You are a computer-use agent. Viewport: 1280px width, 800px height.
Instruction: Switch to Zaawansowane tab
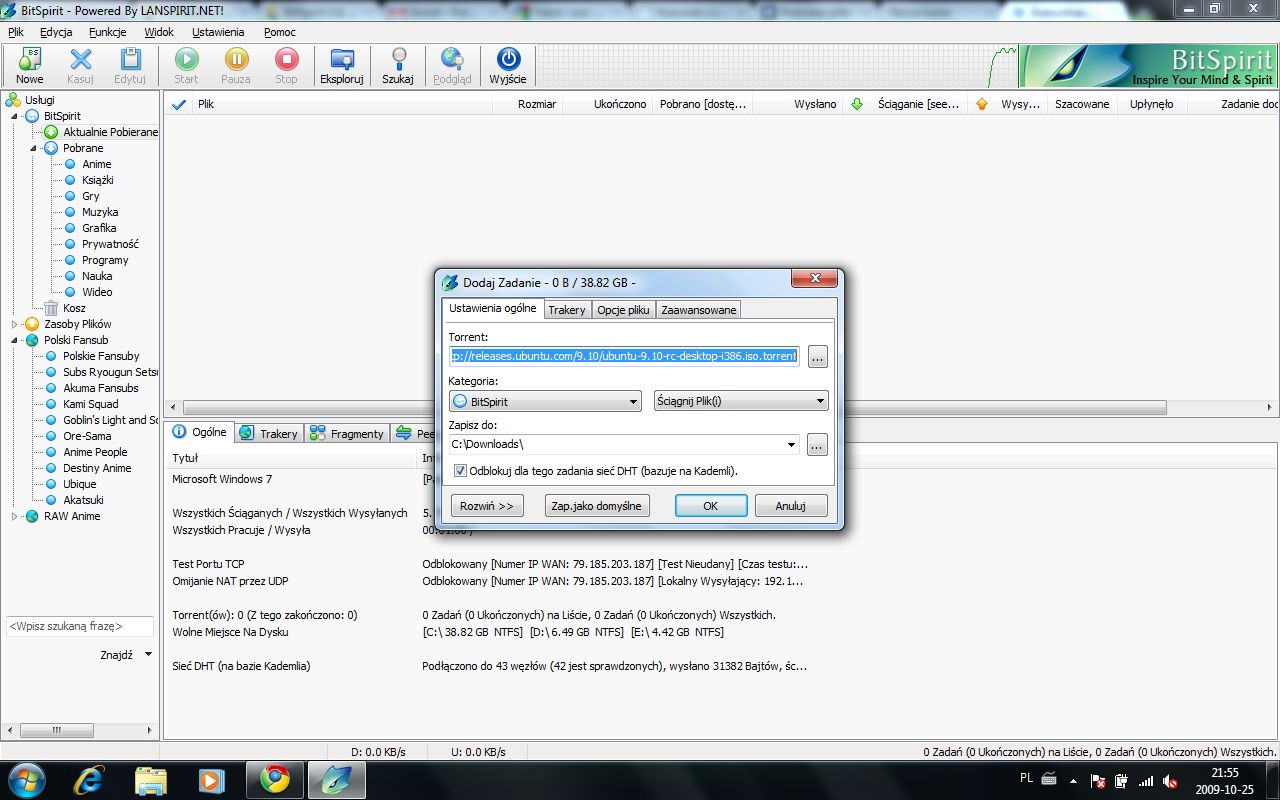(699, 310)
